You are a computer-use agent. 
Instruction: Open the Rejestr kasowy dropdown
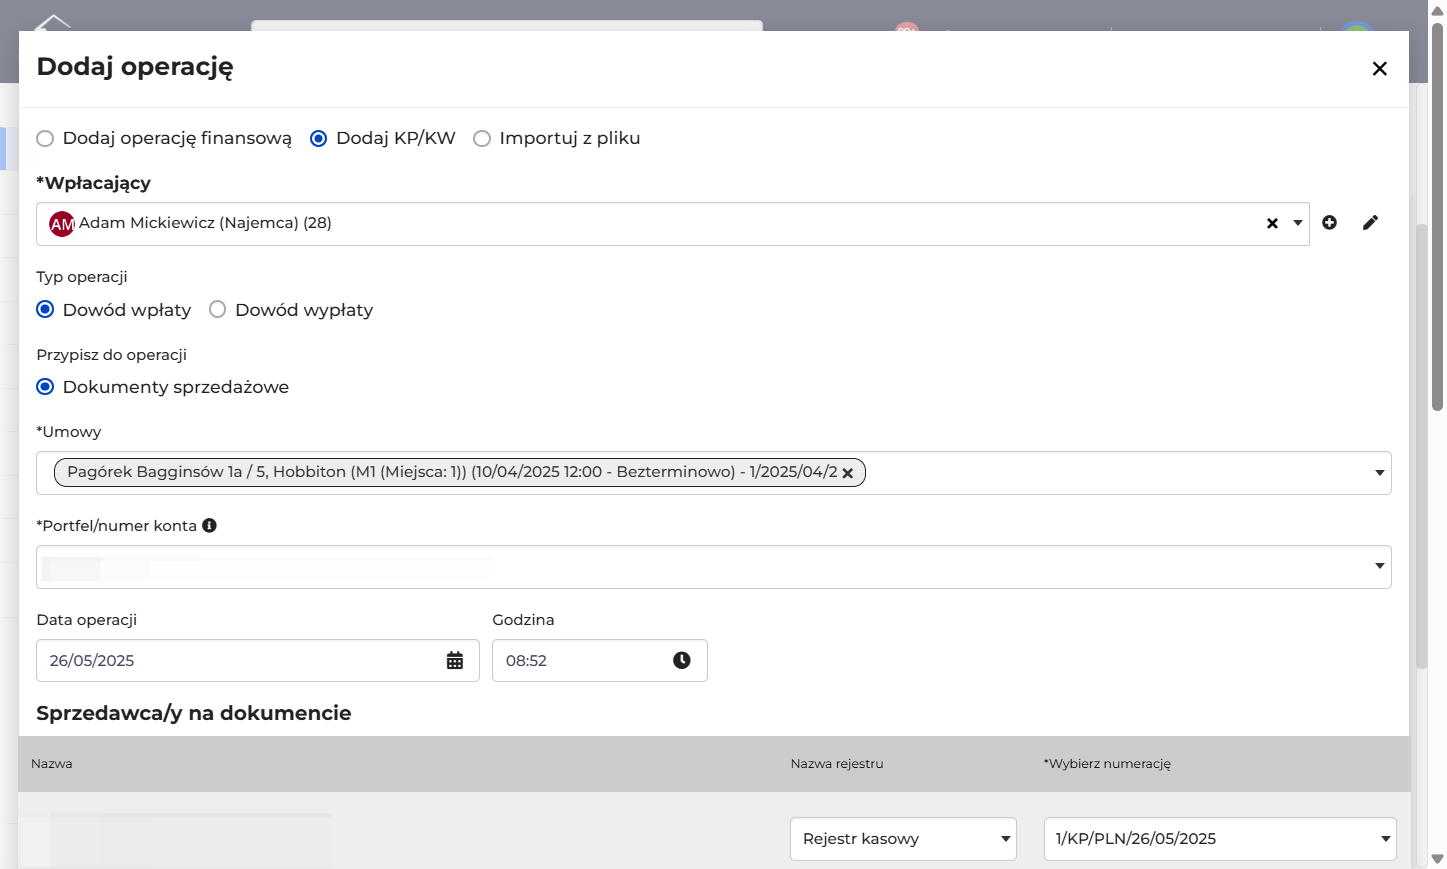coord(903,839)
